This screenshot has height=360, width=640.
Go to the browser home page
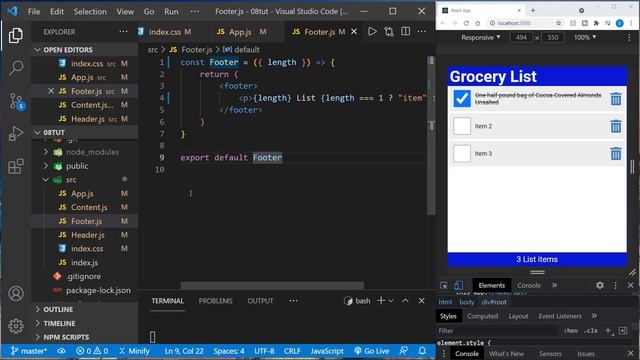(x=478, y=23)
